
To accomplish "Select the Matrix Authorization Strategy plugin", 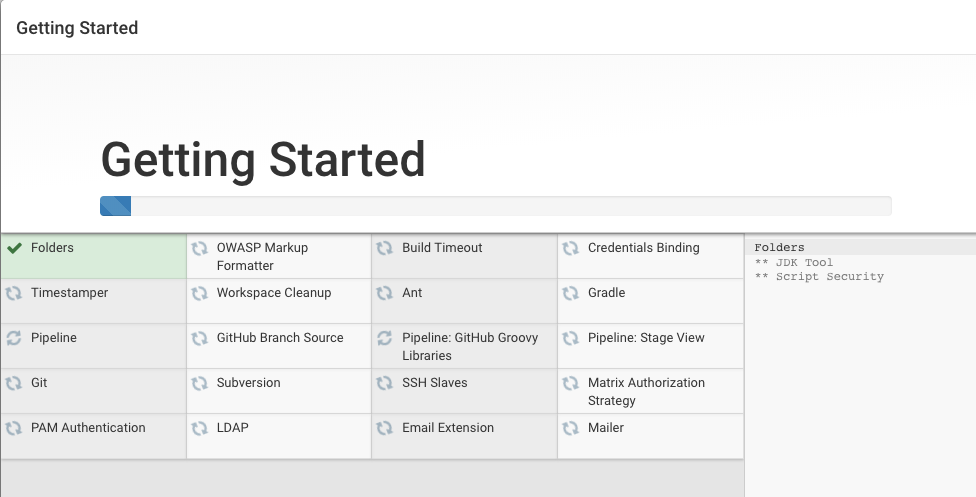I will click(645, 391).
